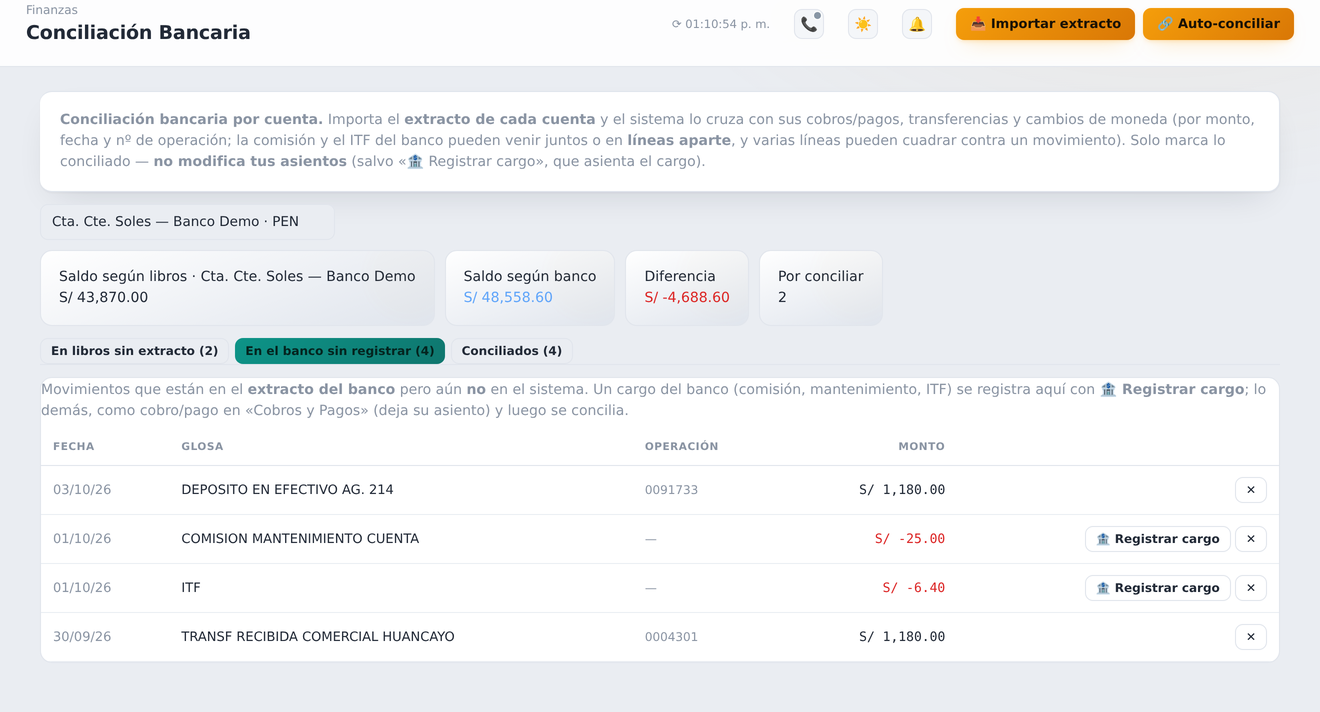The image size is (1320, 712).
Task: Click the DEPOSITO EN EFECTIVO AG. 214 glosa
Action: click(x=287, y=490)
